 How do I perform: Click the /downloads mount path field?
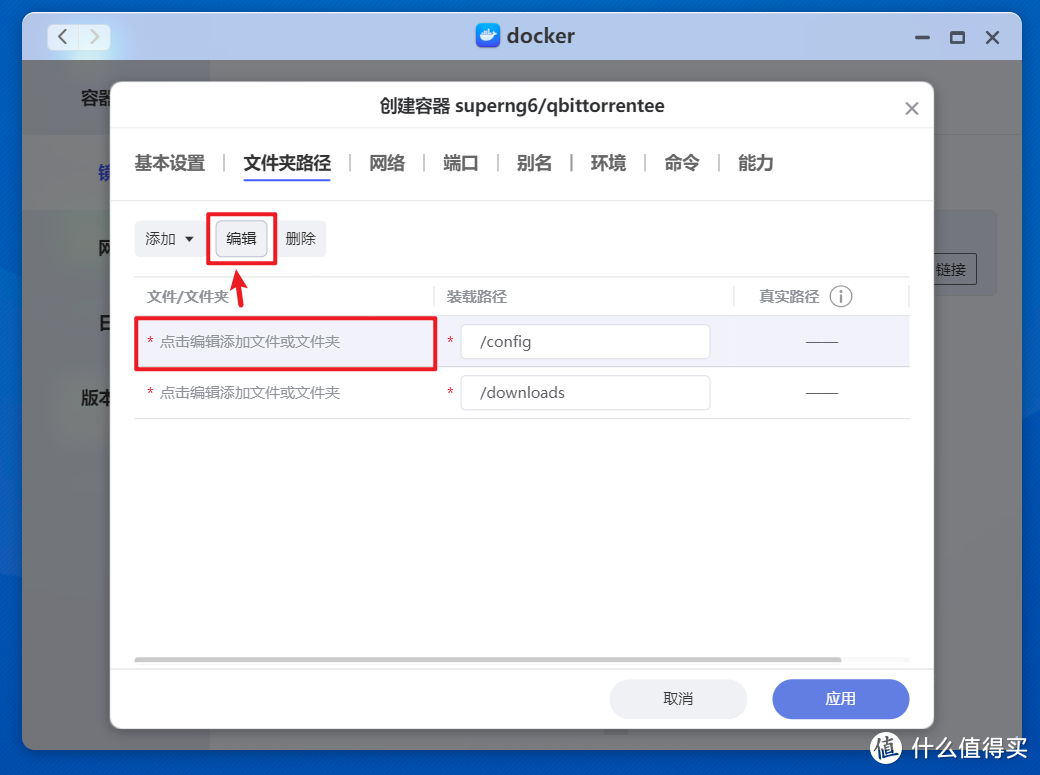click(585, 393)
